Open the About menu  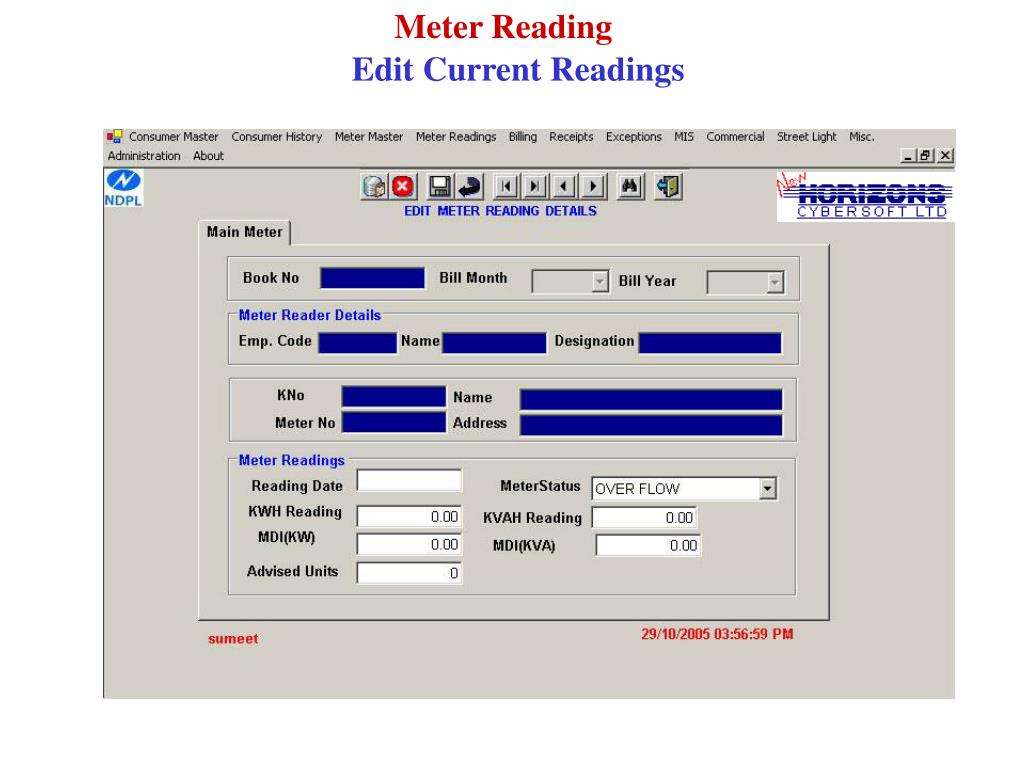[x=208, y=155]
